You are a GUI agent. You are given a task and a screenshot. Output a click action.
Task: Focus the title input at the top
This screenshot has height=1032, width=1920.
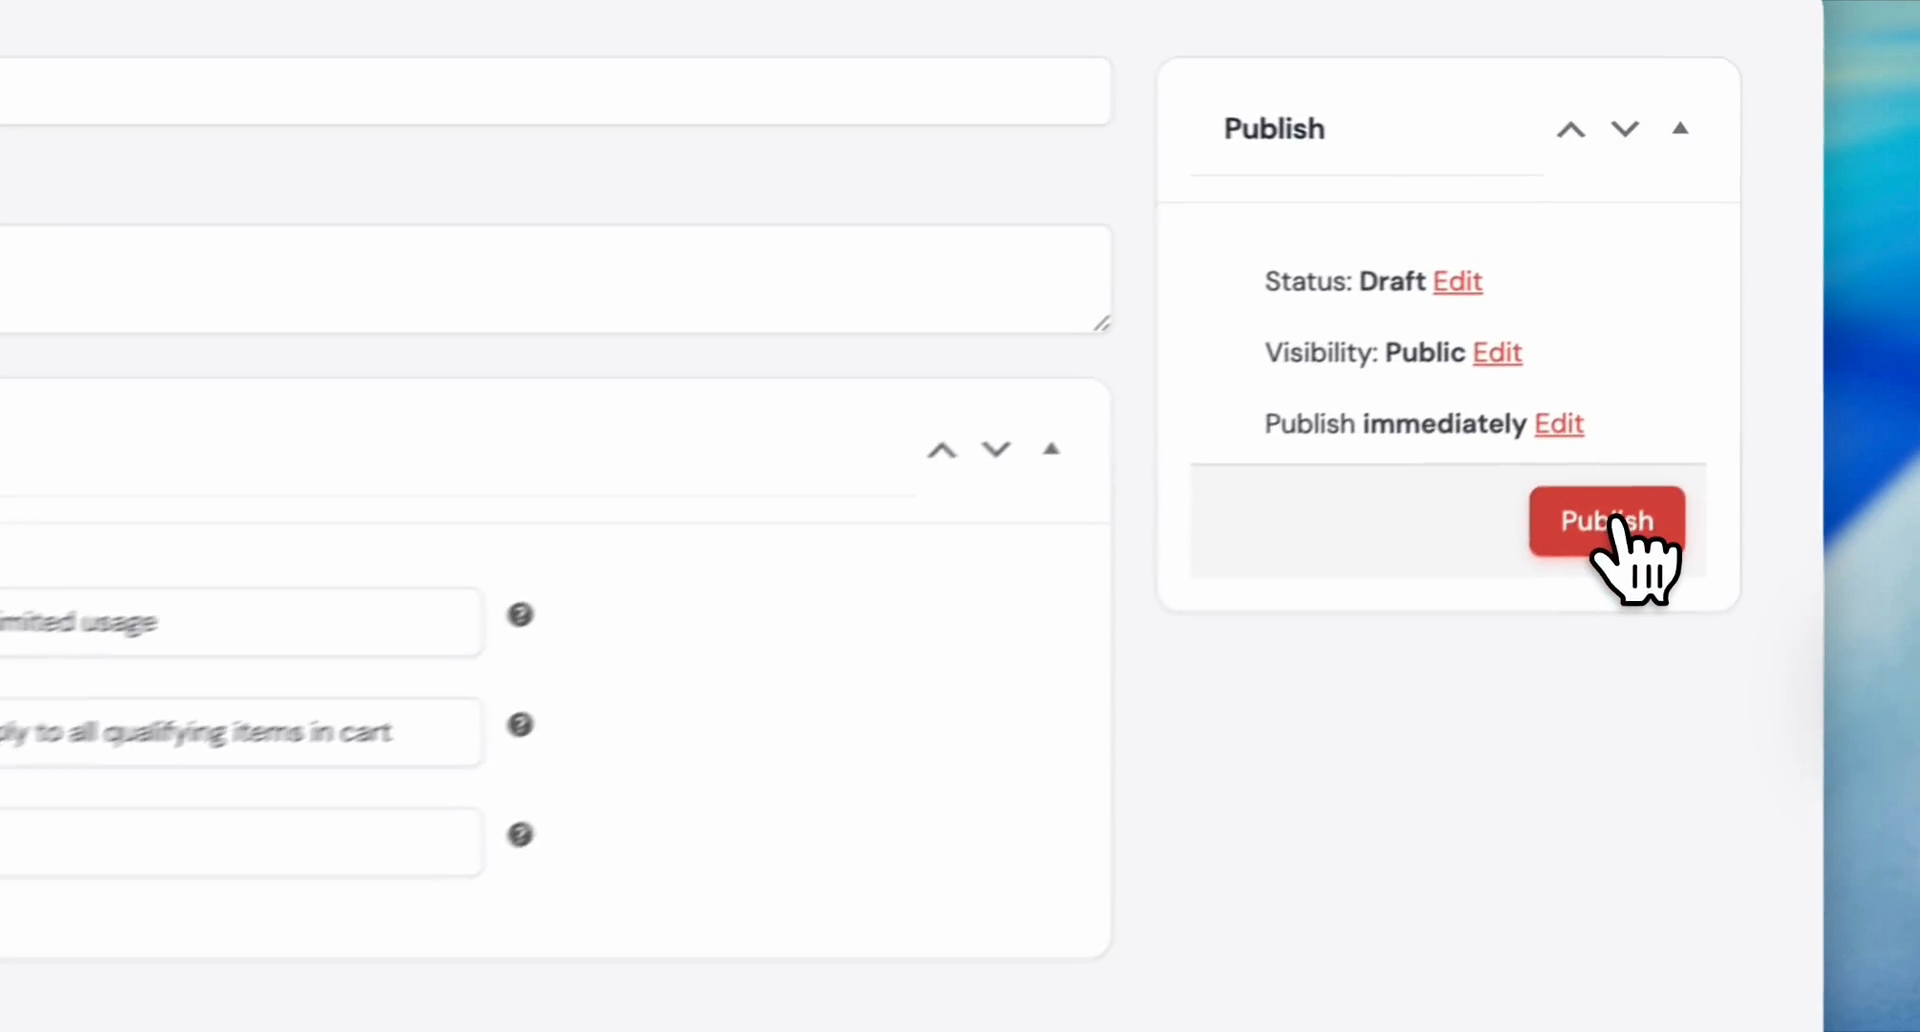555,91
